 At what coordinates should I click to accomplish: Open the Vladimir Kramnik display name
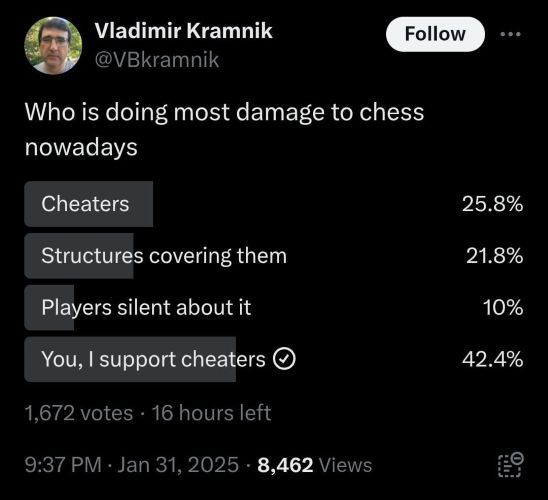(183, 30)
